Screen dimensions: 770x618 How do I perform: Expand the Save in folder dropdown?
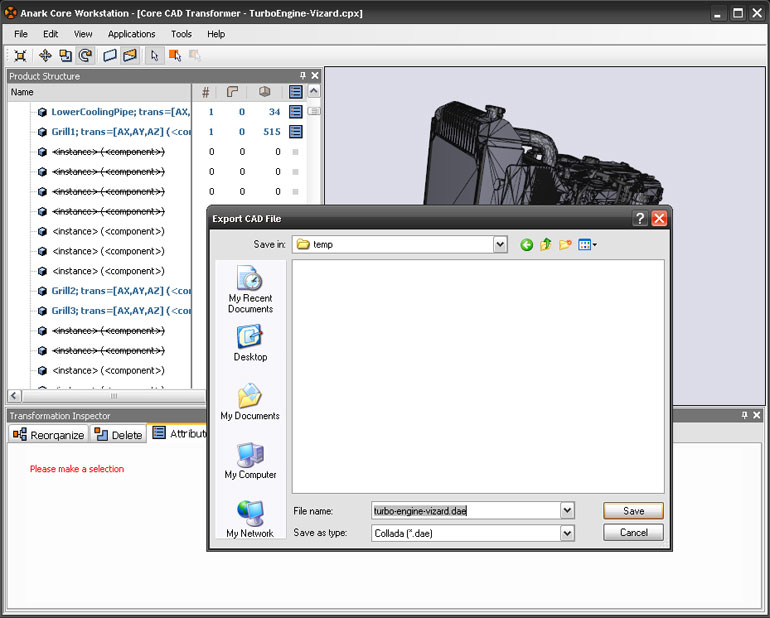(x=500, y=244)
